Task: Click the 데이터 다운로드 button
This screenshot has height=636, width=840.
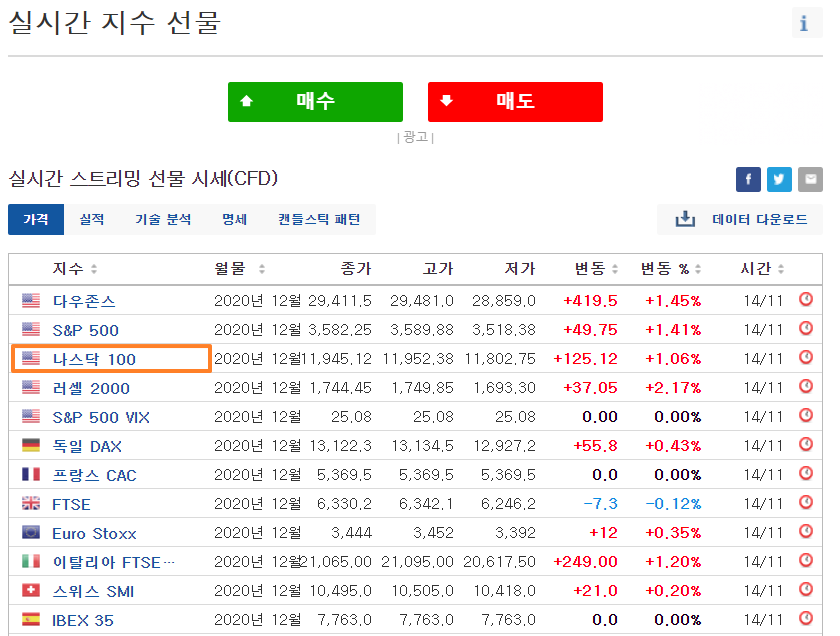Action: point(740,219)
